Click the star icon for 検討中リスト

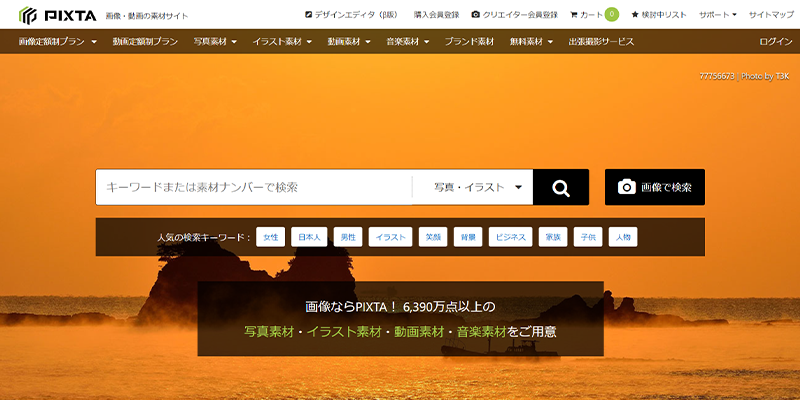click(x=635, y=15)
